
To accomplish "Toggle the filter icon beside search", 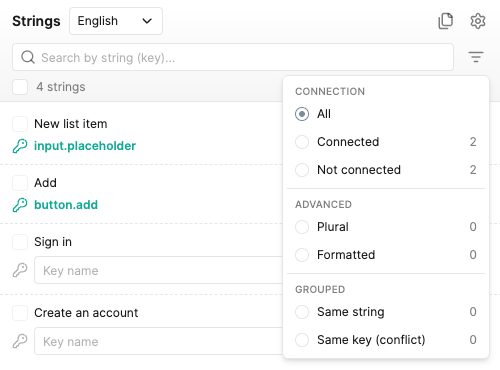I will coord(476,57).
